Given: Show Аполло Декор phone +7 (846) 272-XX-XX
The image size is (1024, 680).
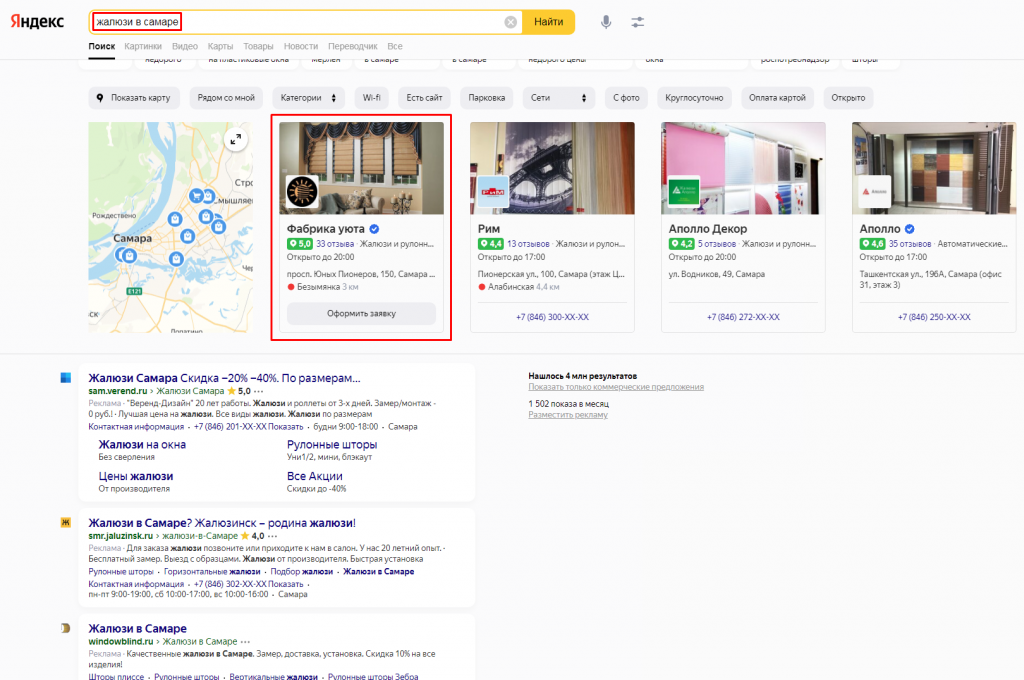Looking at the screenshot, I should coord(743,317).
